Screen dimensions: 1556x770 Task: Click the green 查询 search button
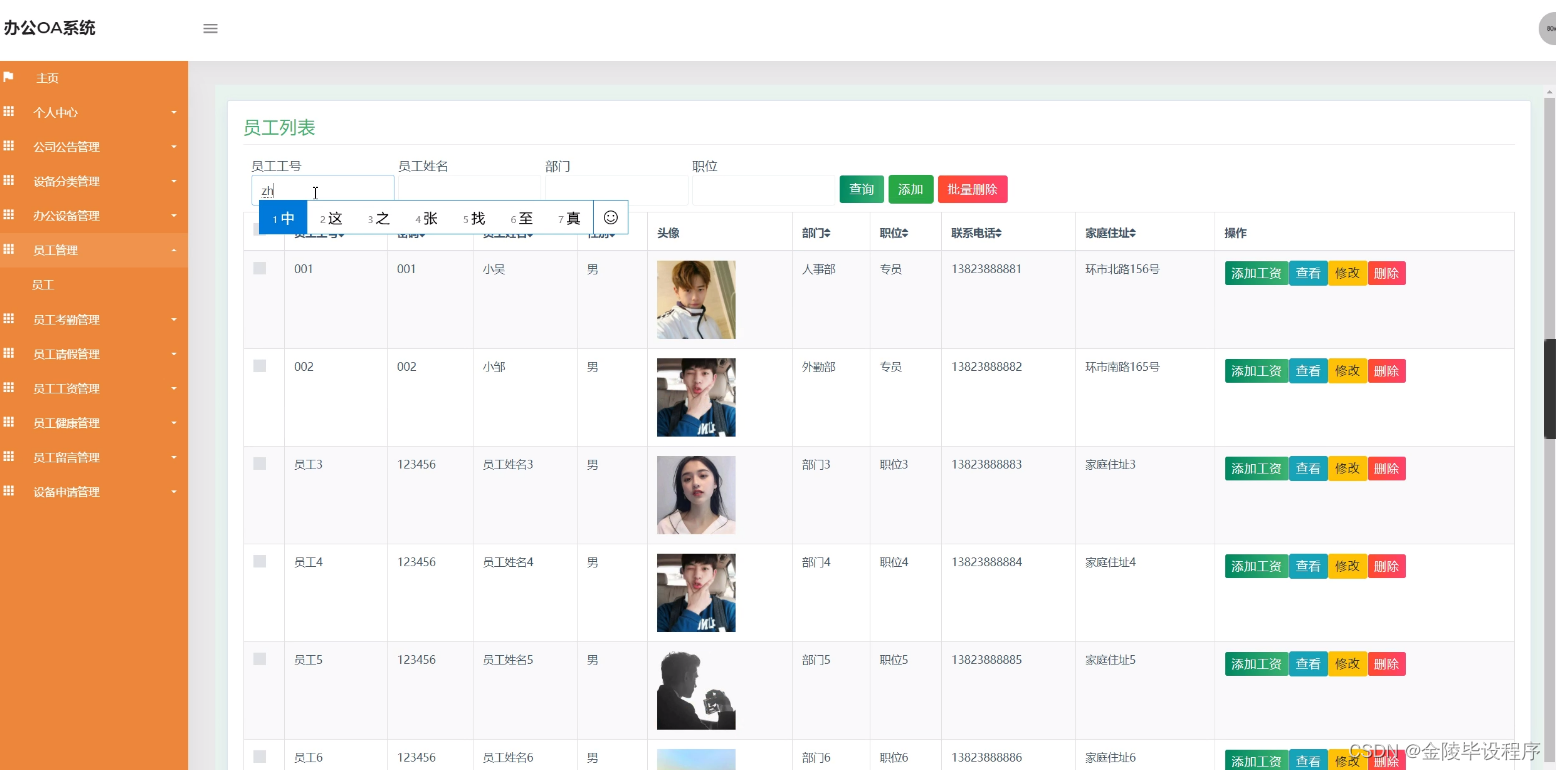(x=860, y=188)
